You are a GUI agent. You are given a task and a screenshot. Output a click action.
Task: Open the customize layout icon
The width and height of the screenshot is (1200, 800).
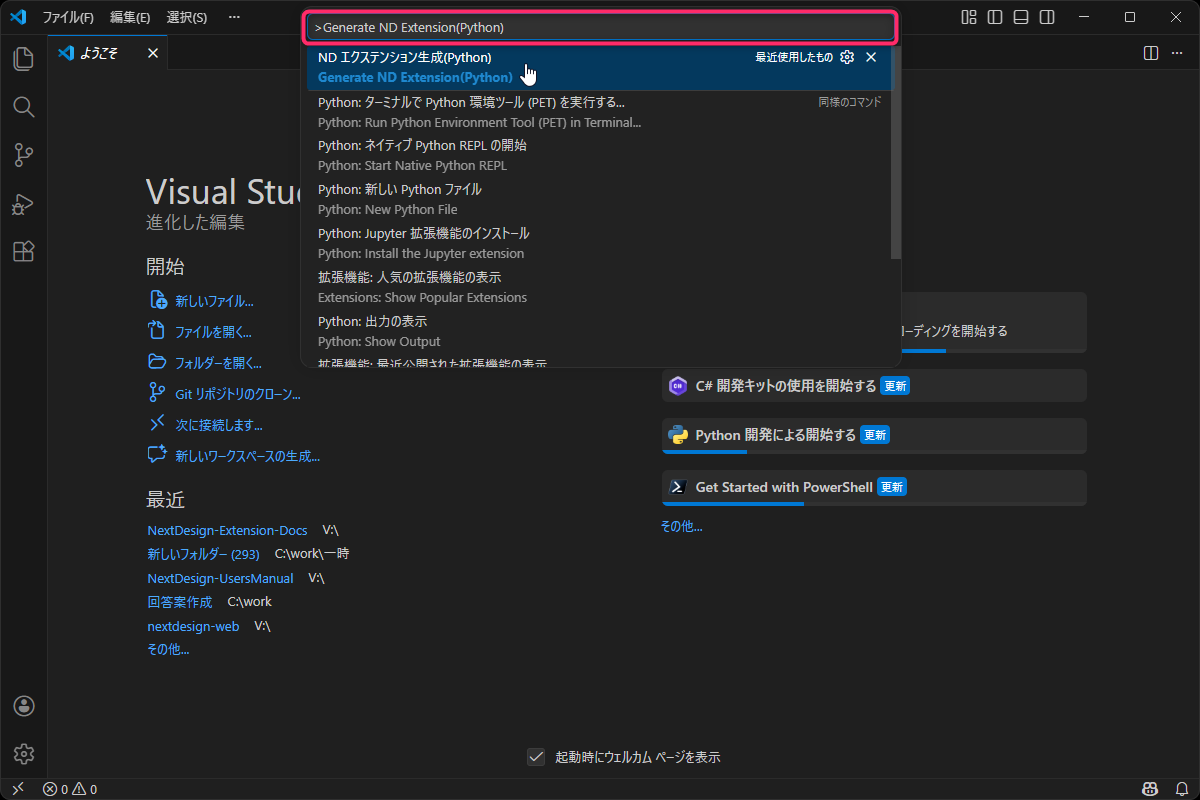point(968,17)
